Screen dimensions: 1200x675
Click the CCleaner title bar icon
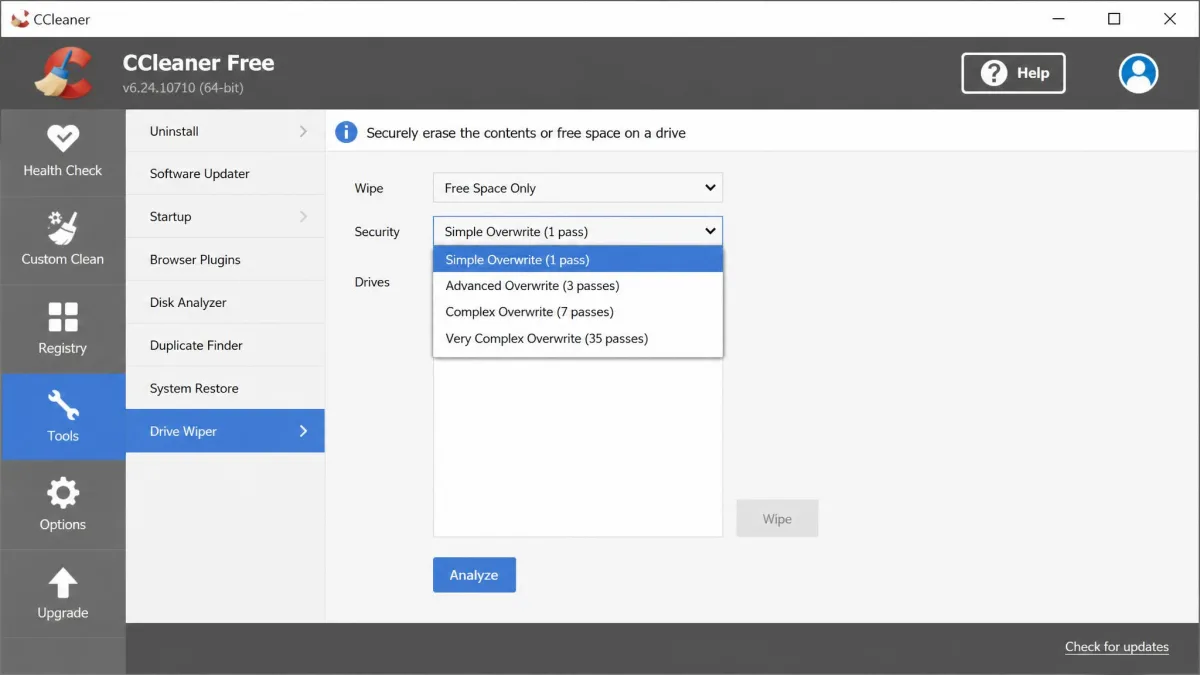(20, 19)
